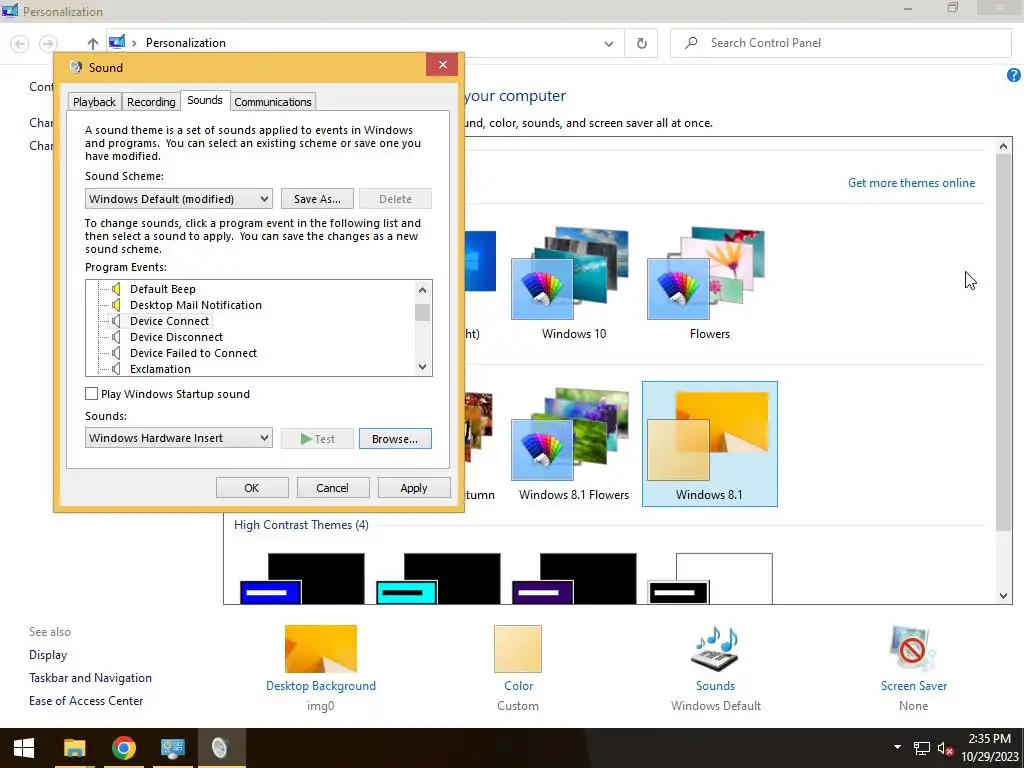This screenshot has width=1024, height=768.
Task: Click Device Failed to Connect speaker icon
Action: point(116,353)
